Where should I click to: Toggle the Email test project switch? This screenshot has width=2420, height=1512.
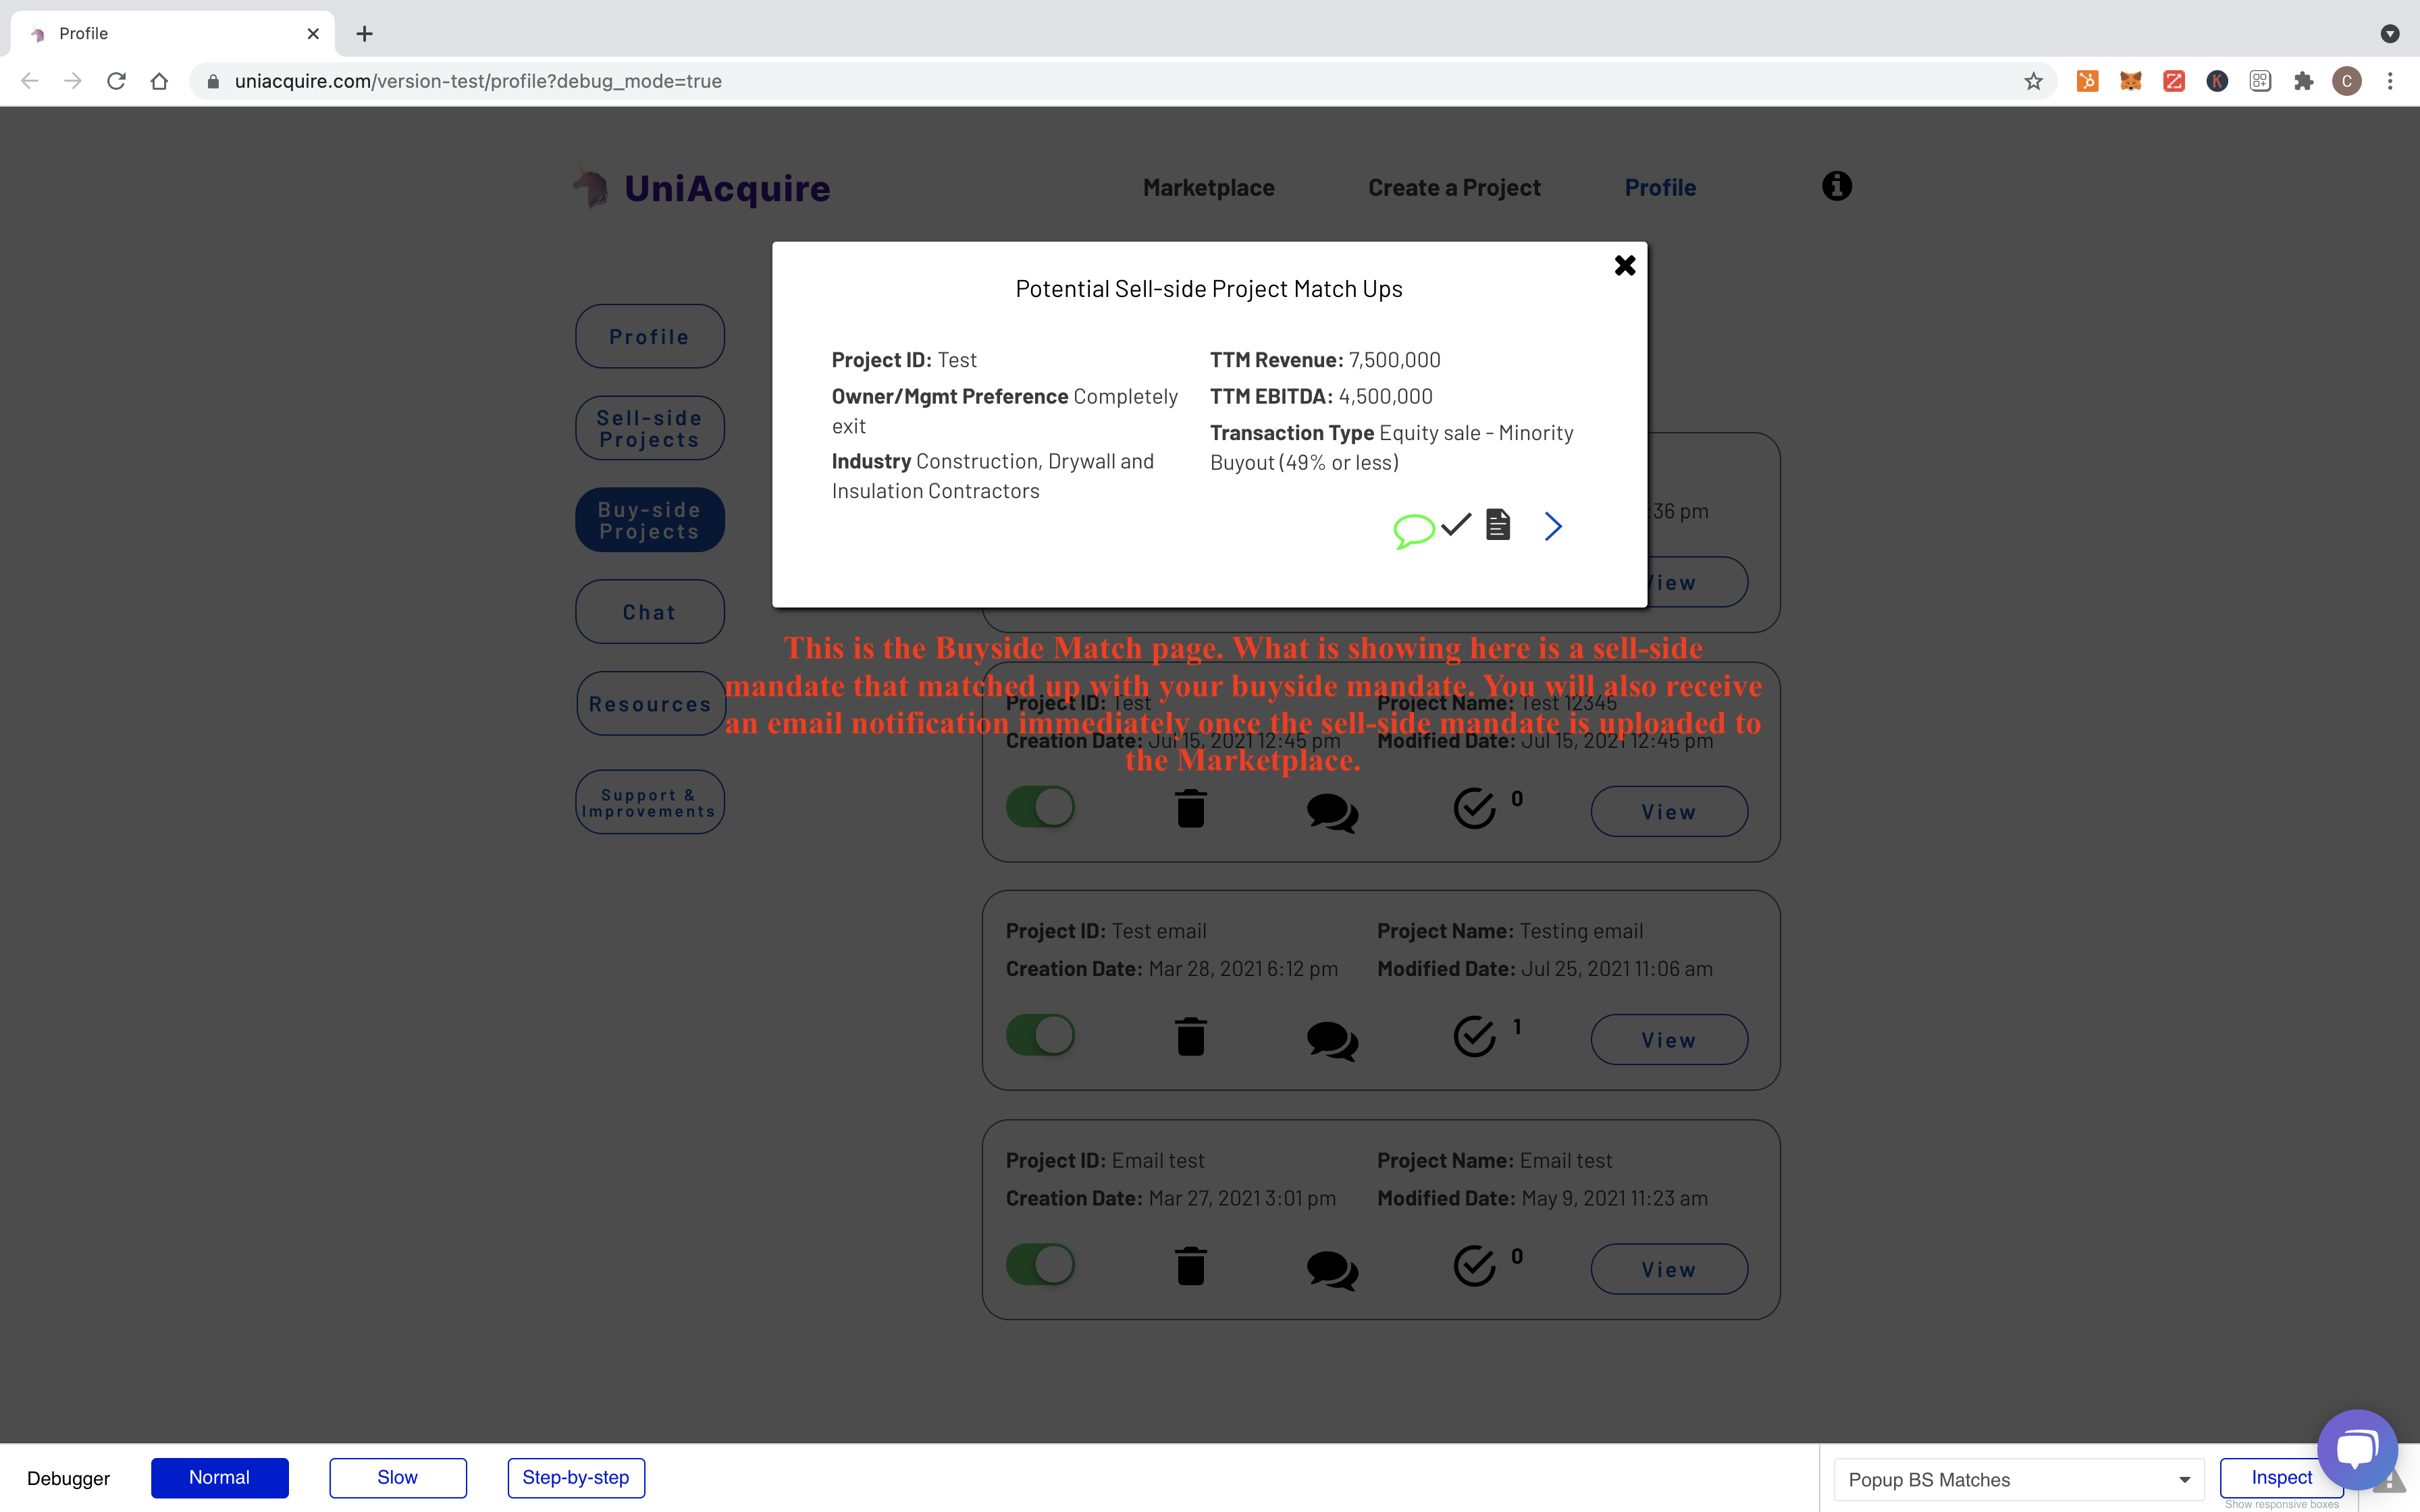1040,1264
